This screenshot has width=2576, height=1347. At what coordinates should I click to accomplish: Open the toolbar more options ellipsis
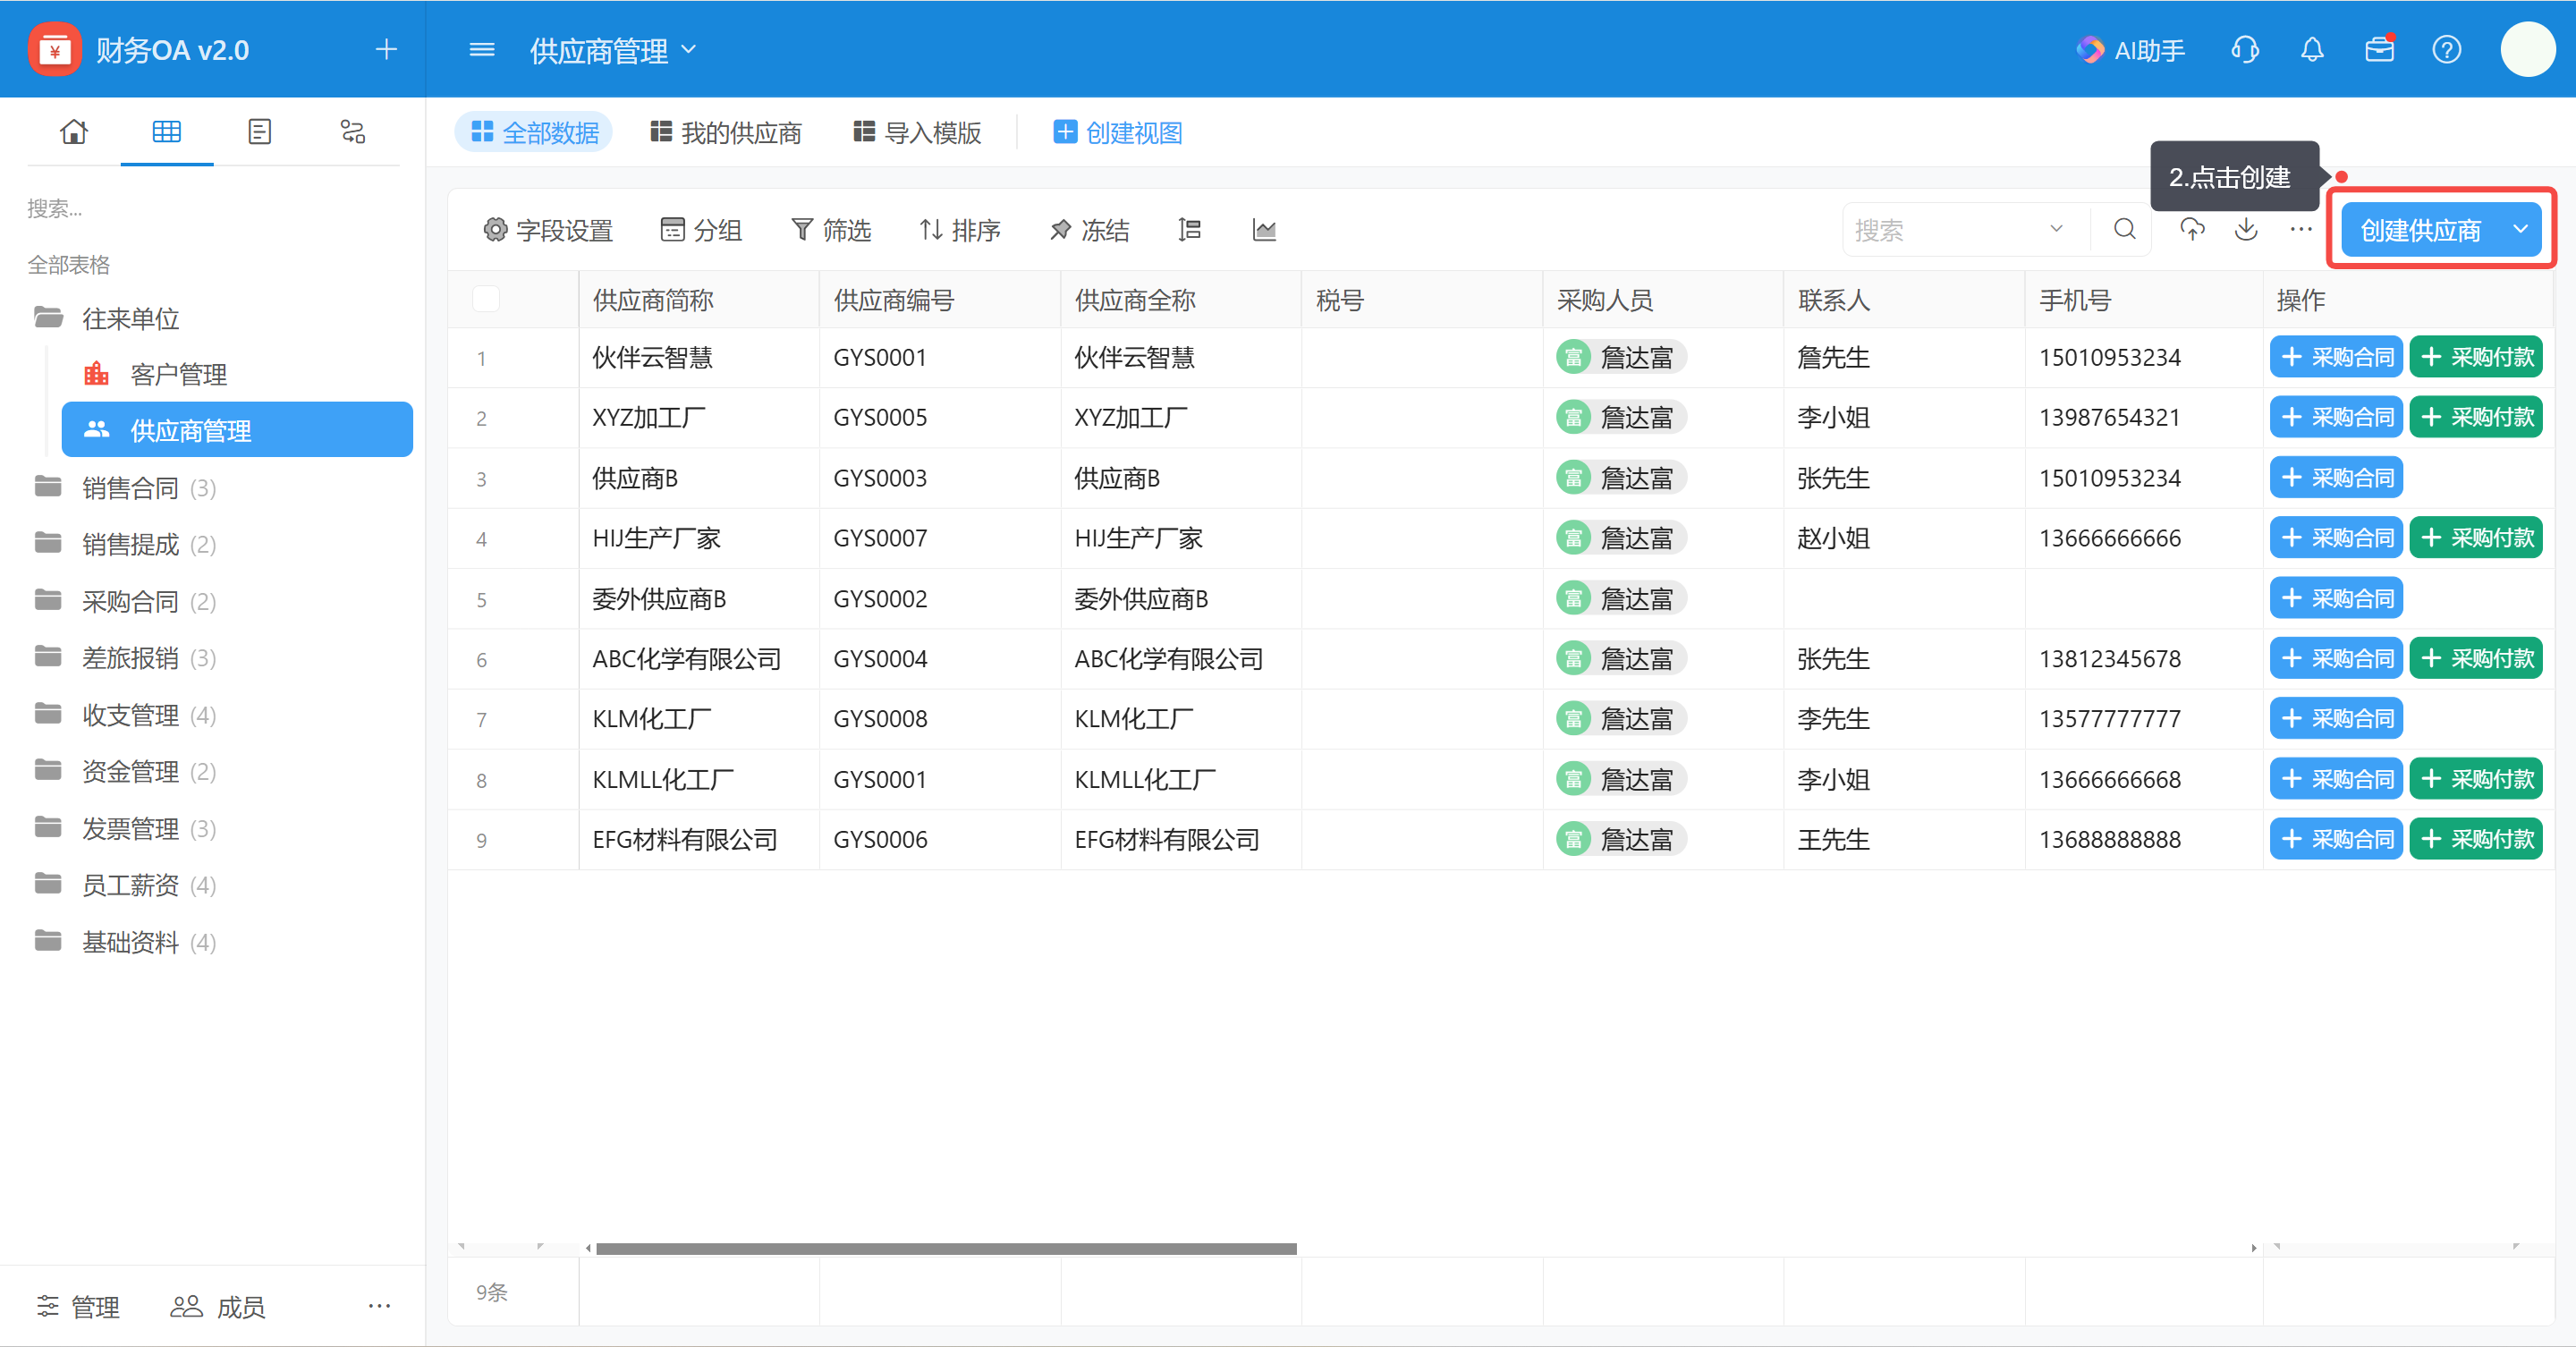pyautogui.click(x=2301, y=229)
